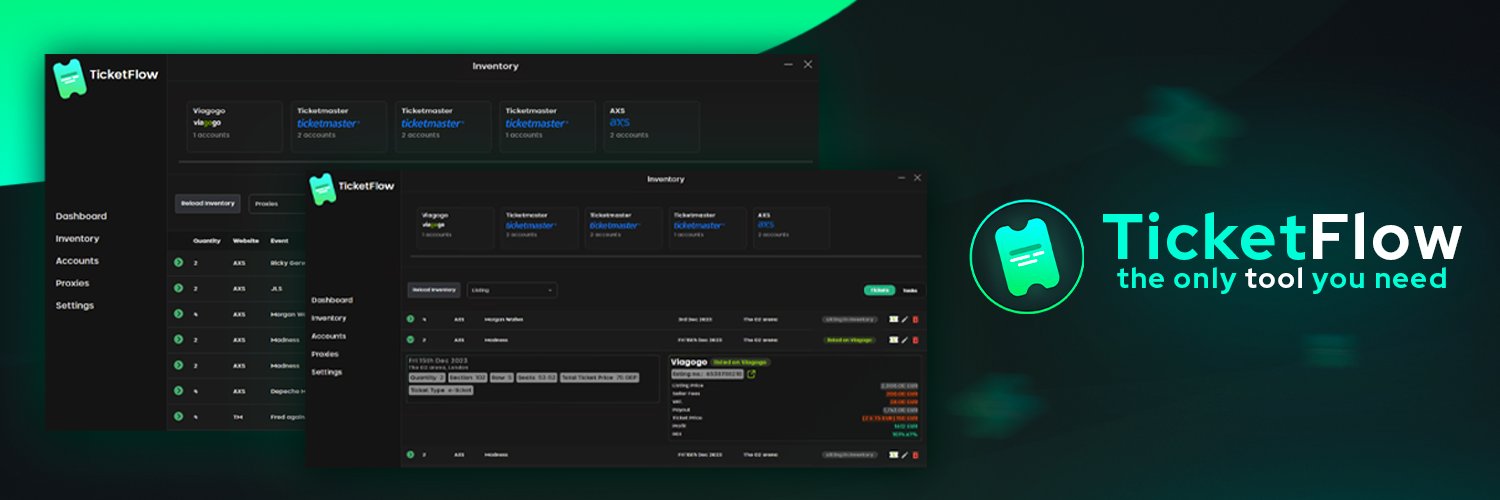Click Quantity column header in back window
The image size is (1500, 500).
click(x=207, y=241)
